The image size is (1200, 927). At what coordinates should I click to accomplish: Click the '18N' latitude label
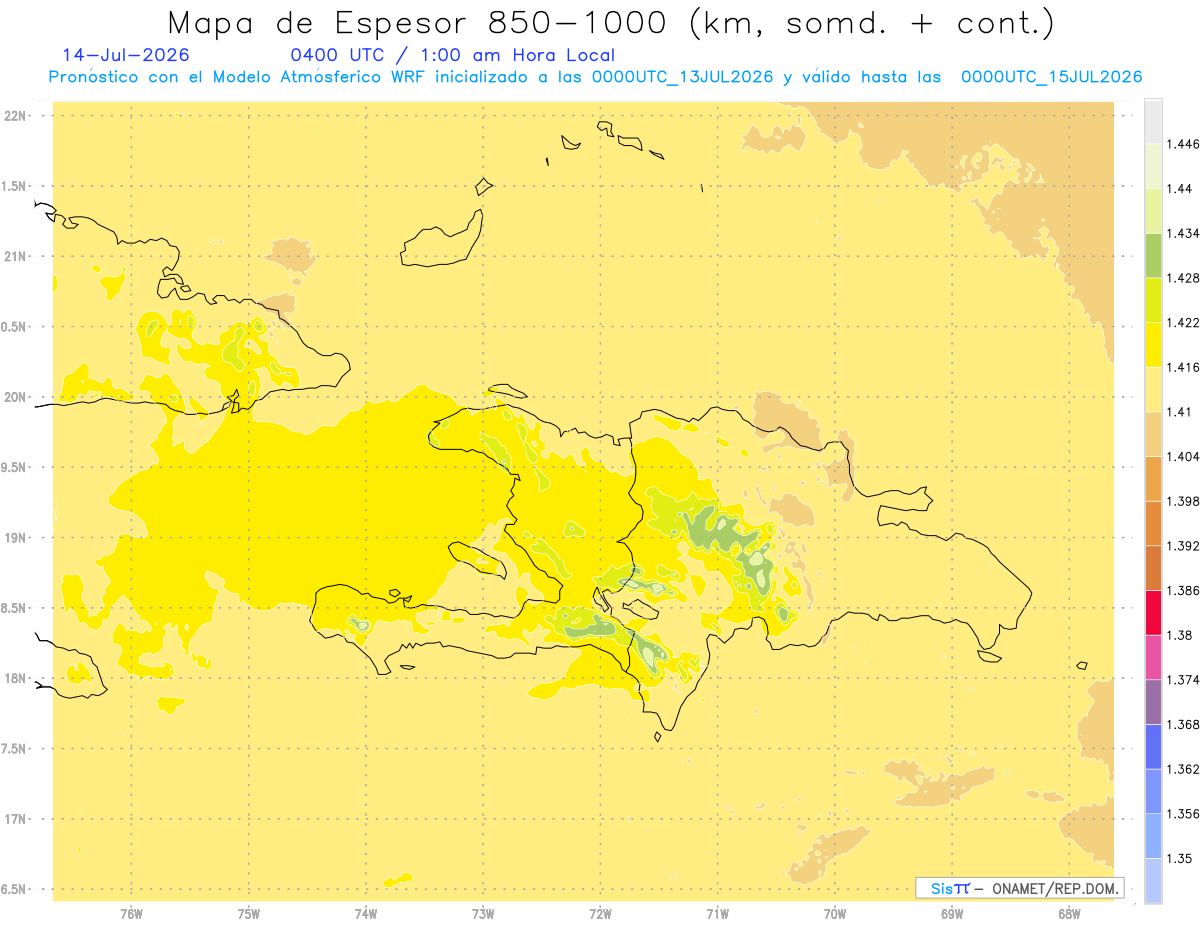coord(15,679)
